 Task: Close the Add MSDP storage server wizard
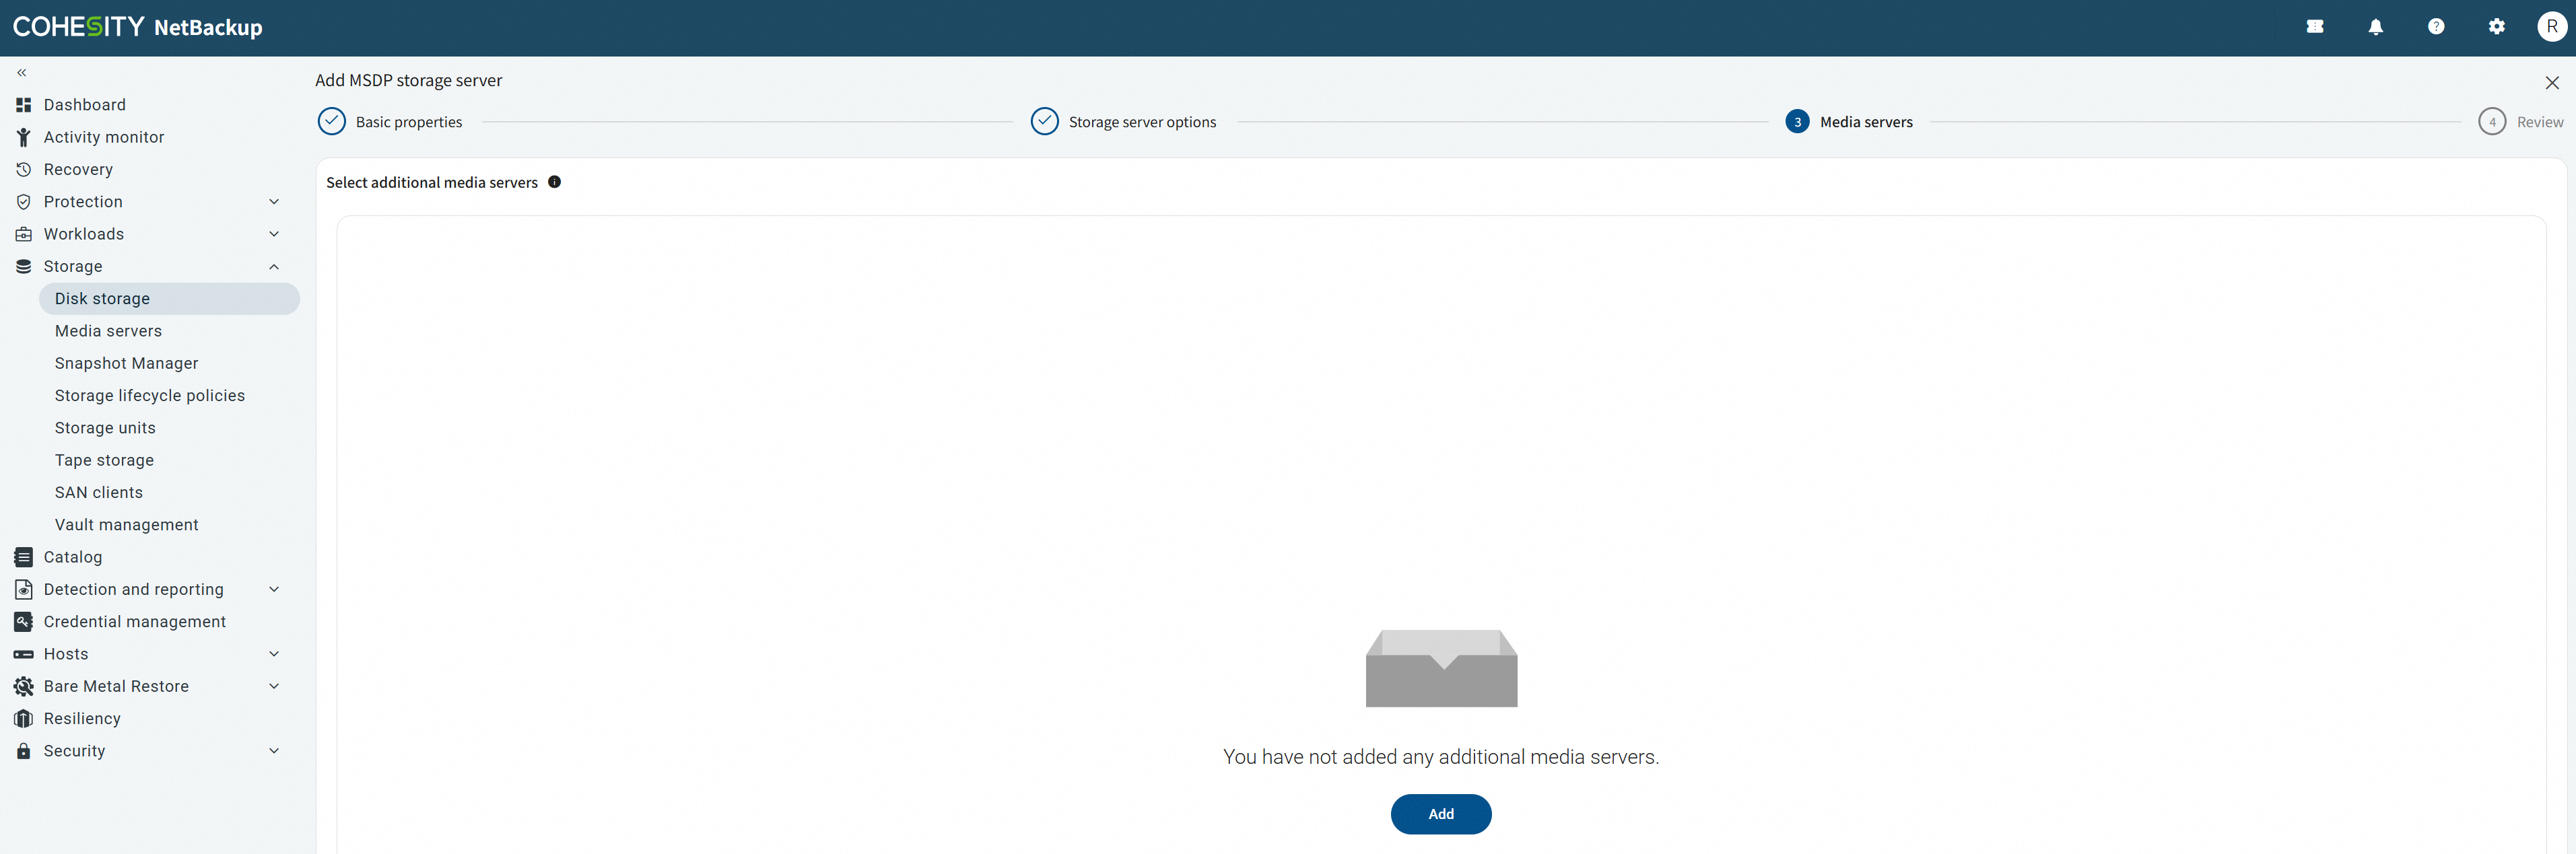(x=2552, y=83)
